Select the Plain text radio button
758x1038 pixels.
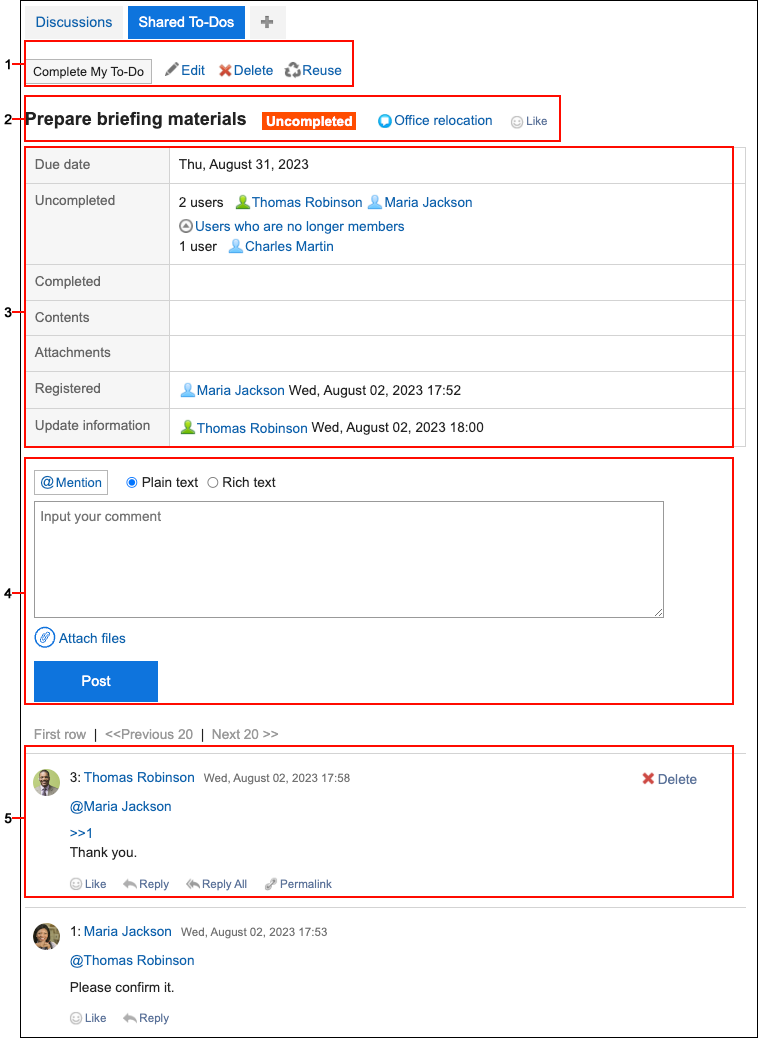tap(131, 483)
